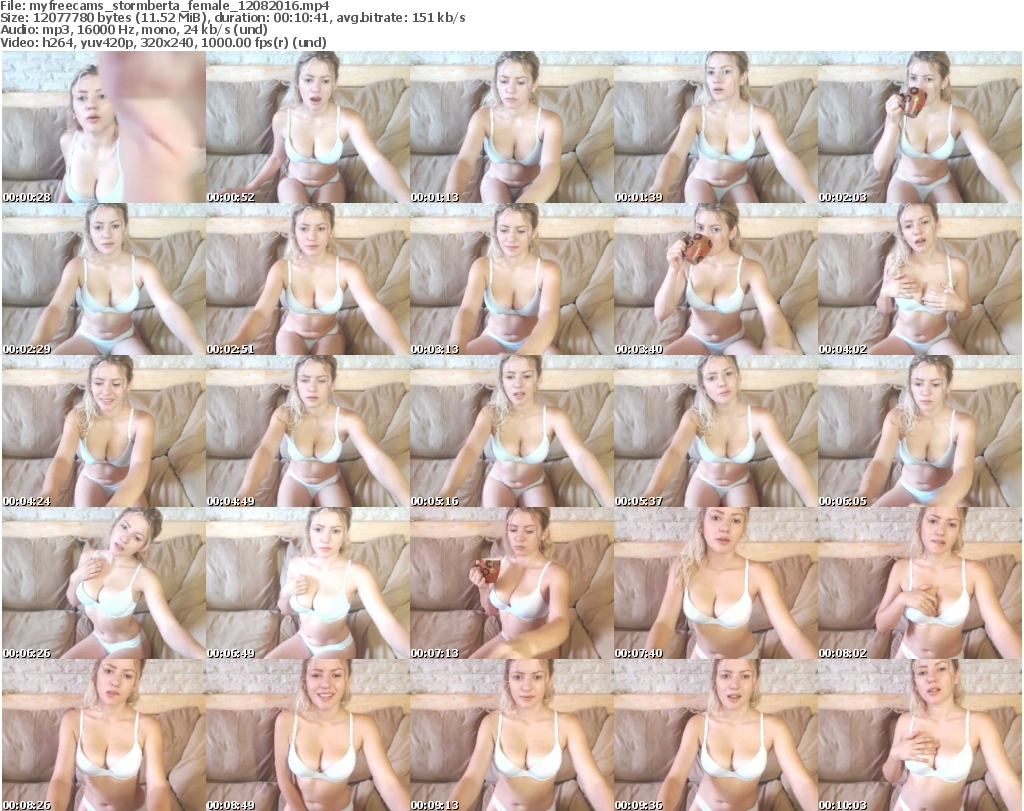1024x811 pixels.
Task: Select the thumbnail stamped 00:00:28
Action: click(104, 127)
